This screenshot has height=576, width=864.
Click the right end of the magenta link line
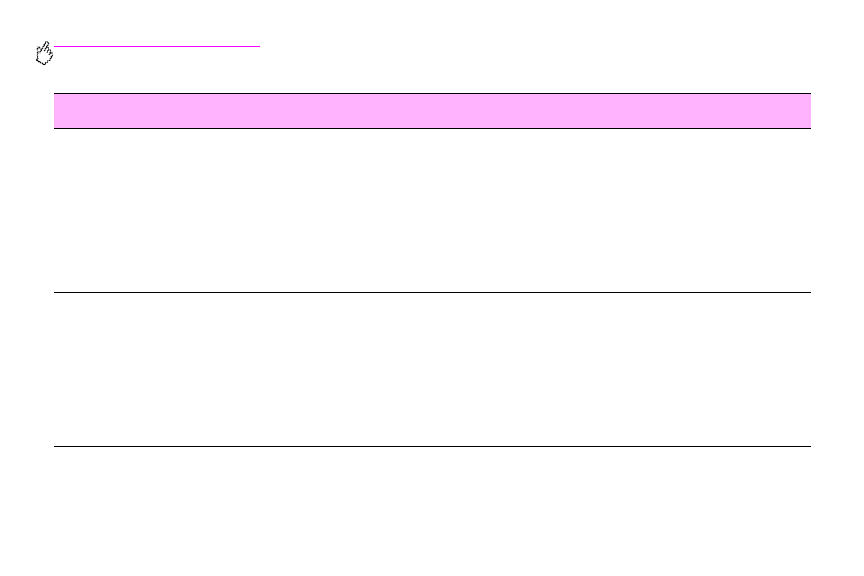click(256, 46)
